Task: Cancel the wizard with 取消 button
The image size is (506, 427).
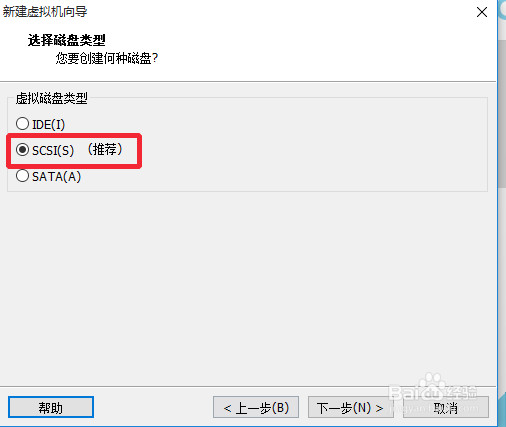Action: click(446, 407)
